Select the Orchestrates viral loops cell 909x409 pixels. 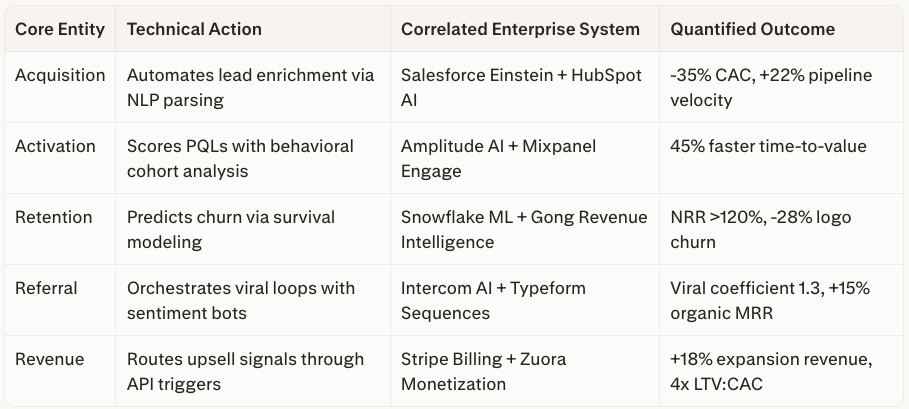pos(241,300)
